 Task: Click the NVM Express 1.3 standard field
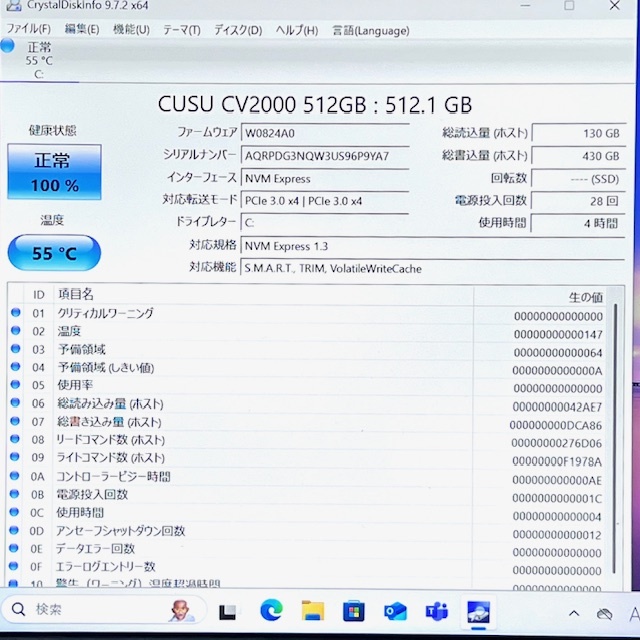click(x=433, y=246)
